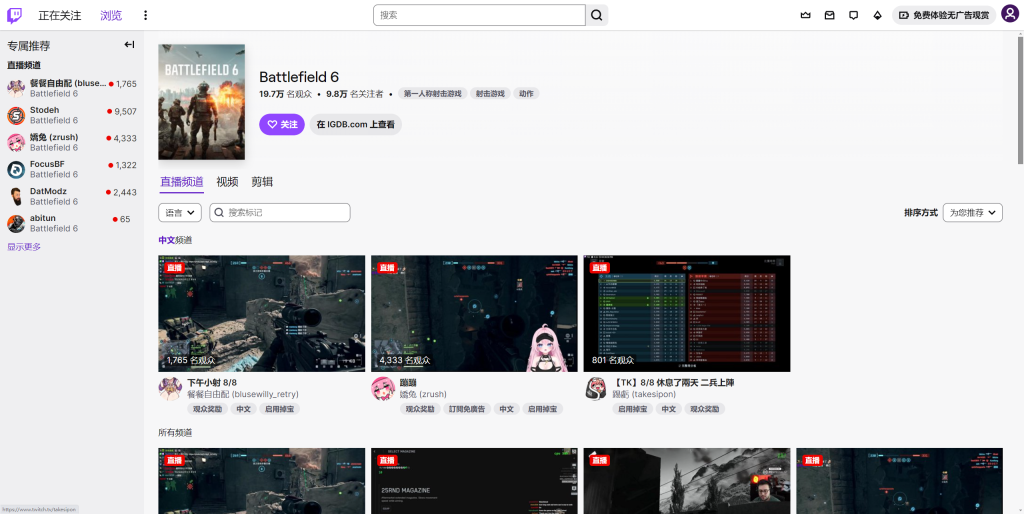Select the 直播频道 tab
This screenshot has height=514, width=1024.
click(x=182, y=182)
